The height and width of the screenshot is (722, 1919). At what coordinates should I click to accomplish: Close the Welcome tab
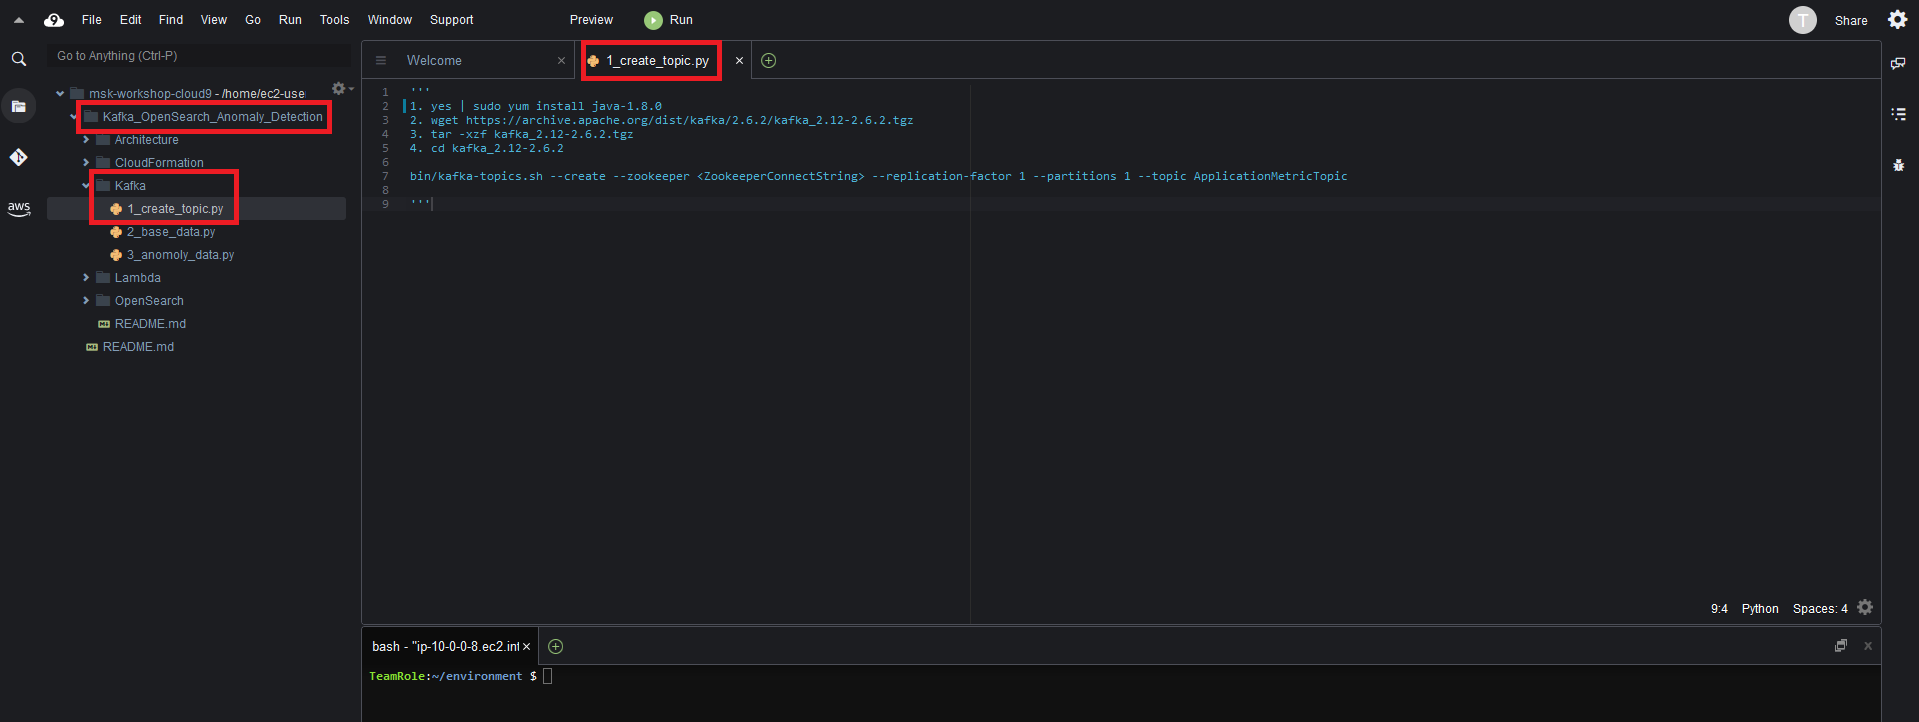561,61
